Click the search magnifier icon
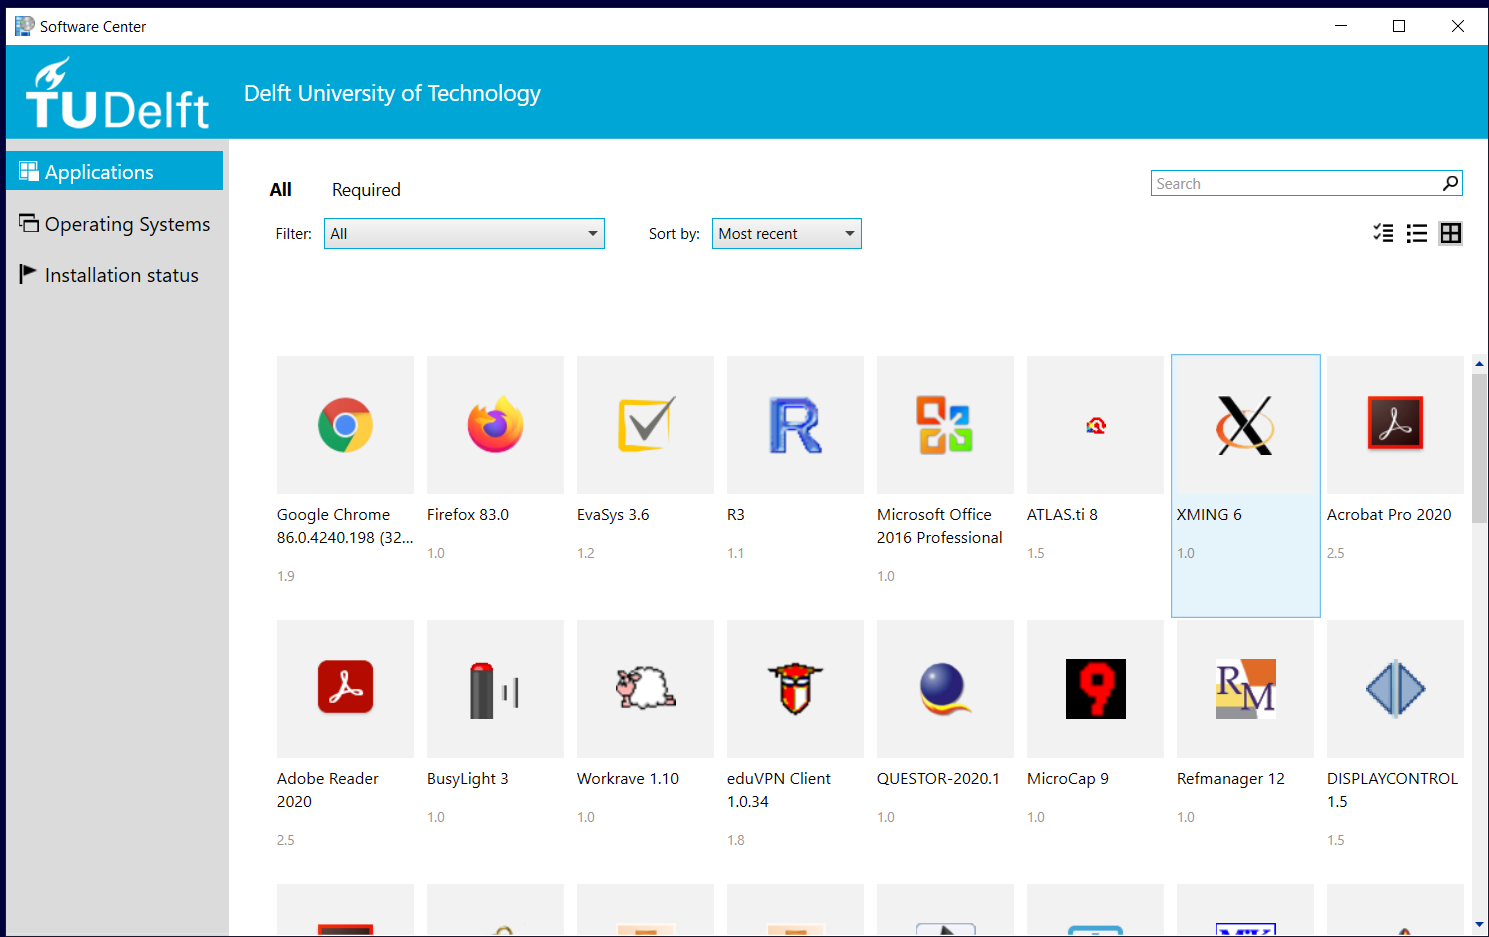Screen dimensions: 1489x937 1450,183
